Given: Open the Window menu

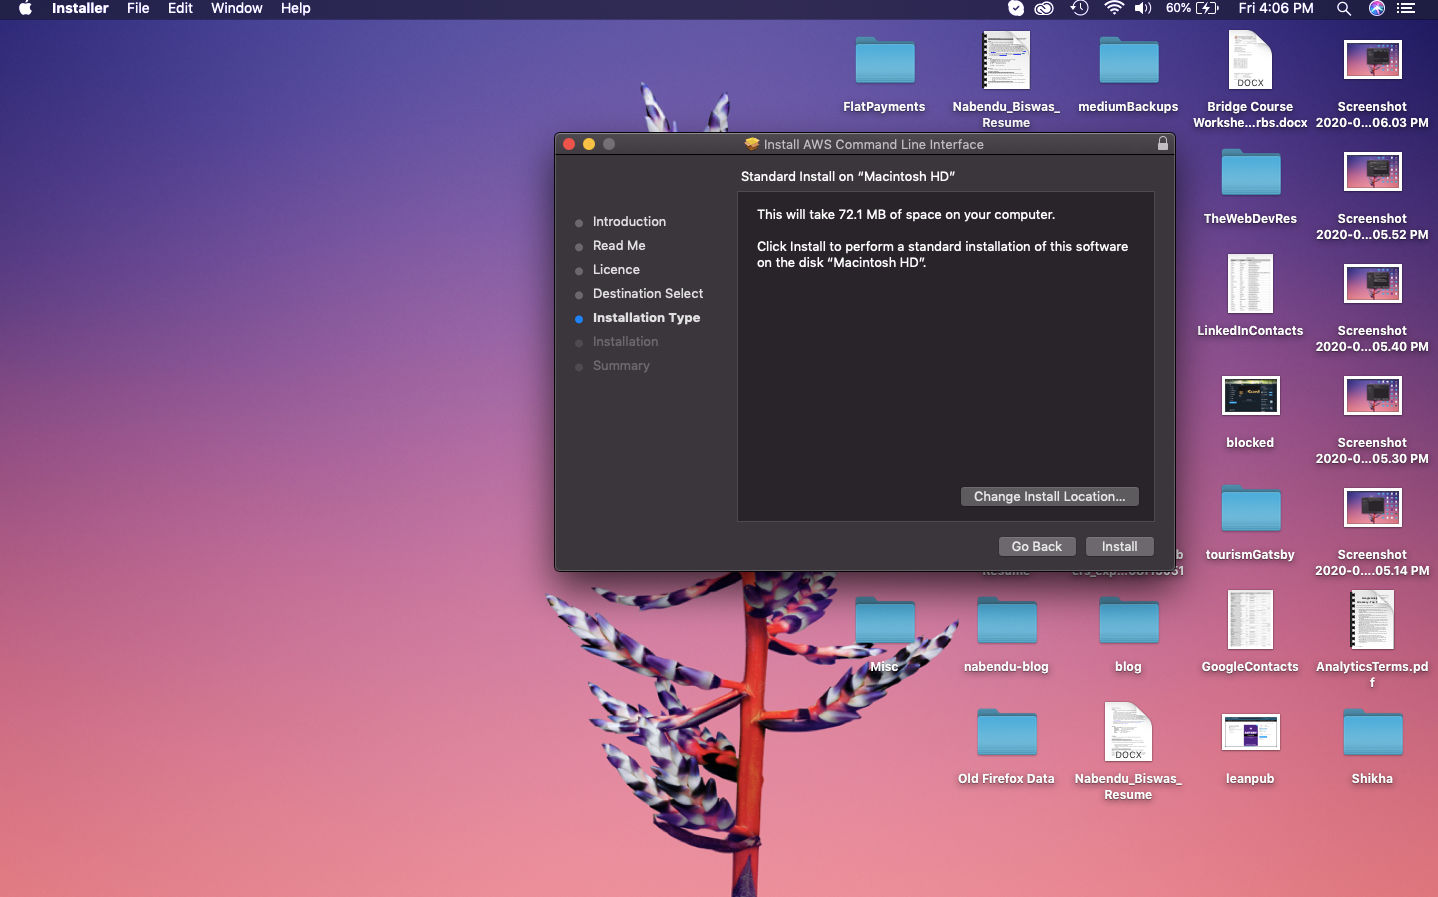Looking at the screenshot, I should point(237,8).
